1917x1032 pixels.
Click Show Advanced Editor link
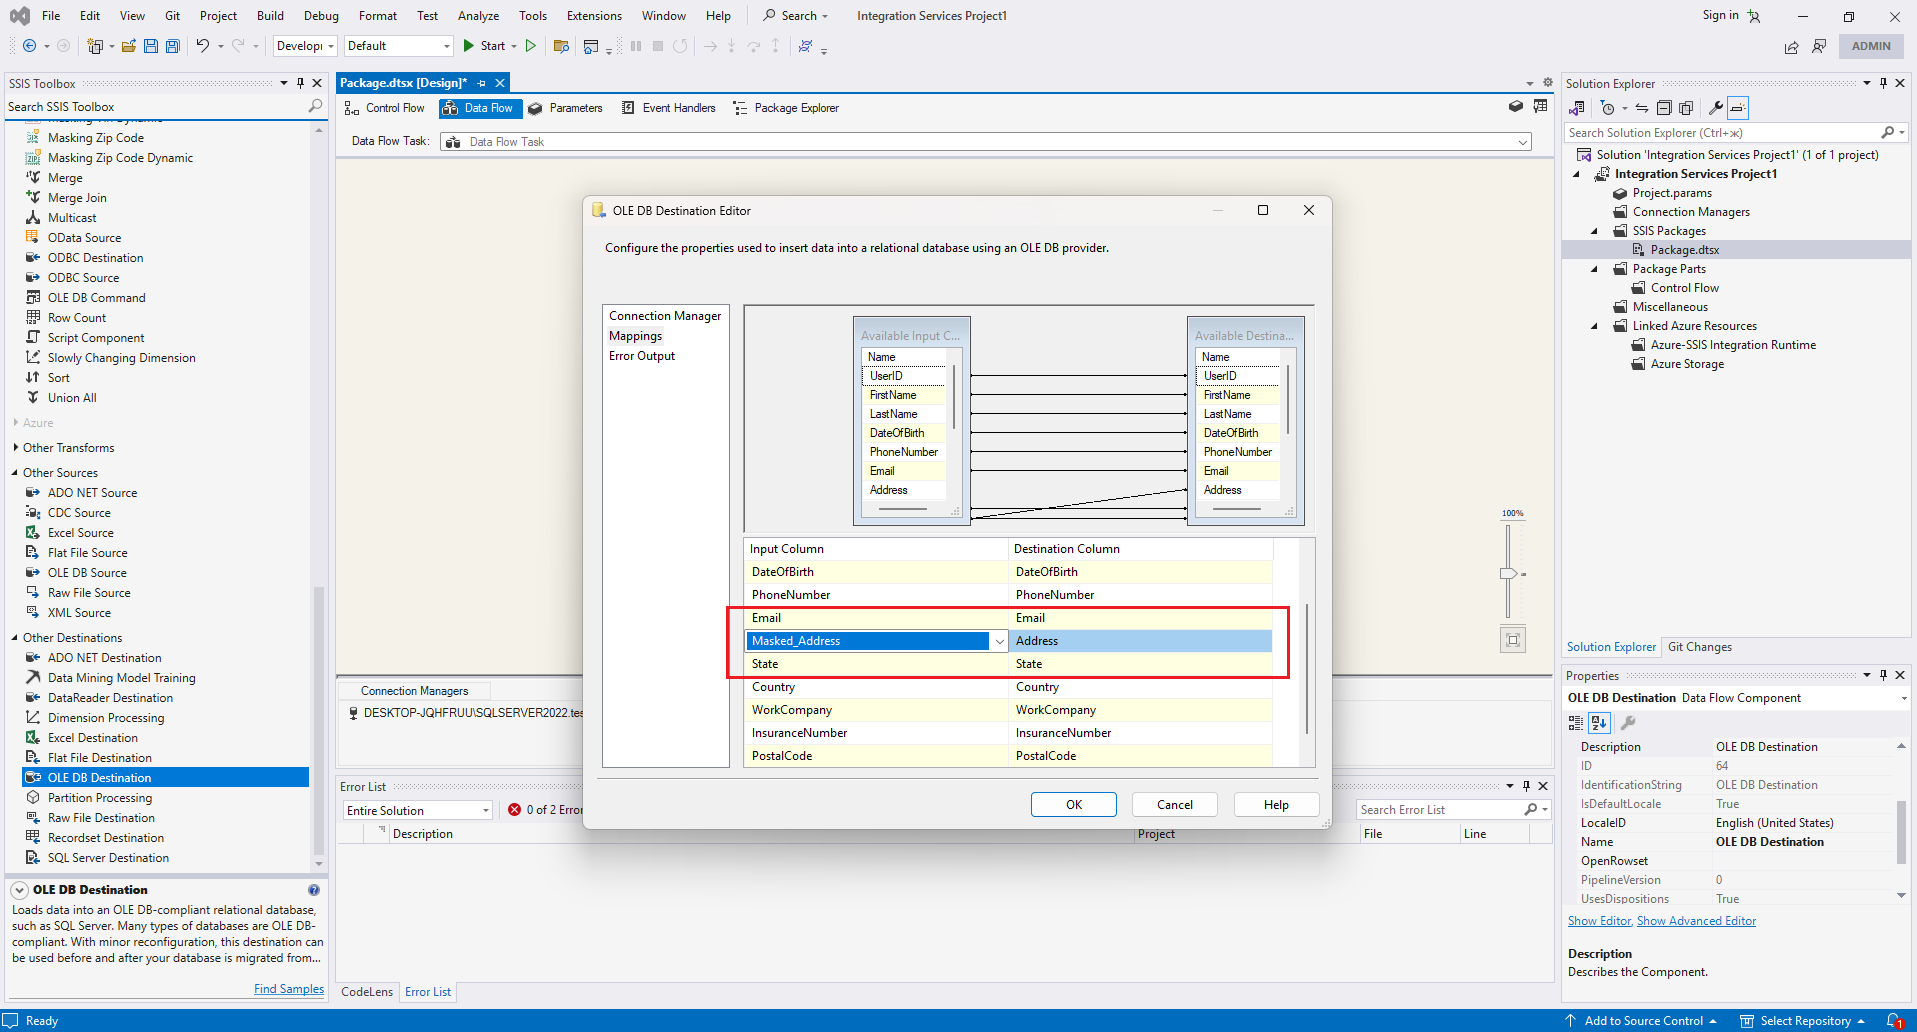pos(1696,921)
